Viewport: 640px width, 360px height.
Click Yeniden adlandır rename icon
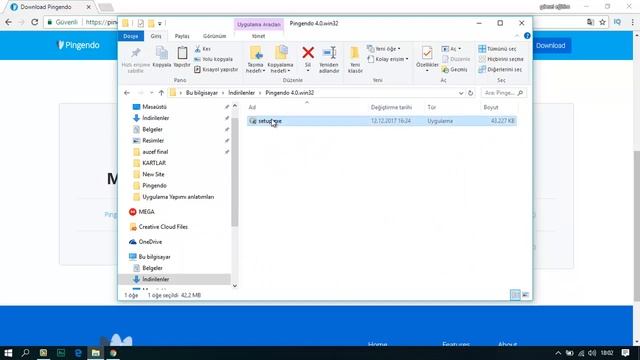[329, 60]
